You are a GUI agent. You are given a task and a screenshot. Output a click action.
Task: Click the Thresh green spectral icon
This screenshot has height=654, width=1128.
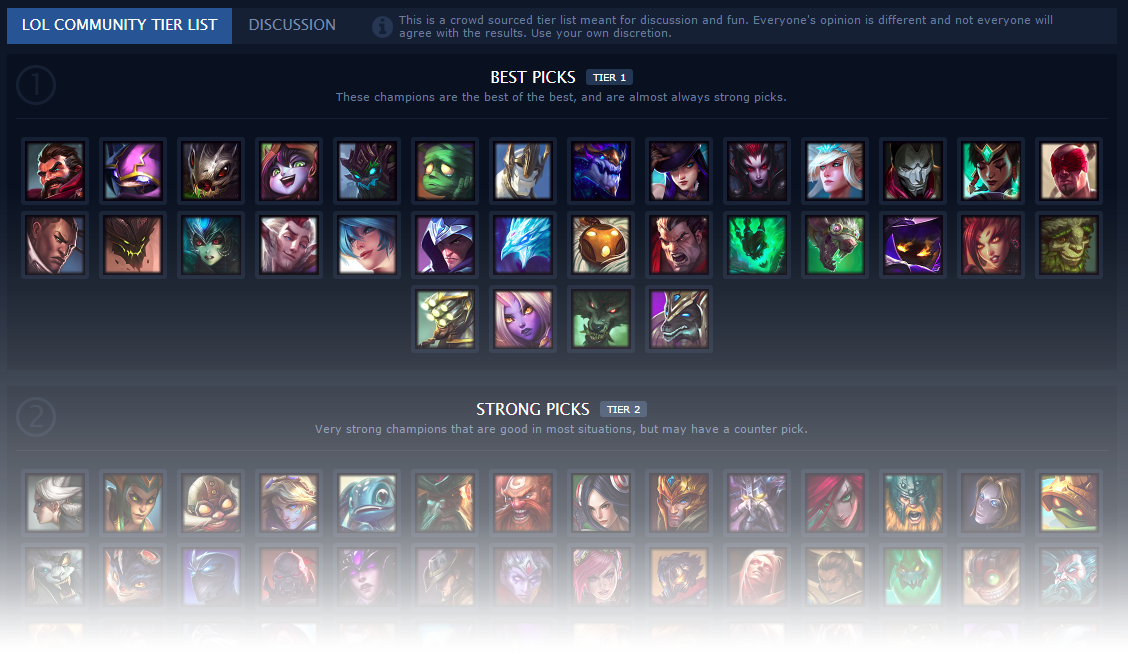click(757, 245)
